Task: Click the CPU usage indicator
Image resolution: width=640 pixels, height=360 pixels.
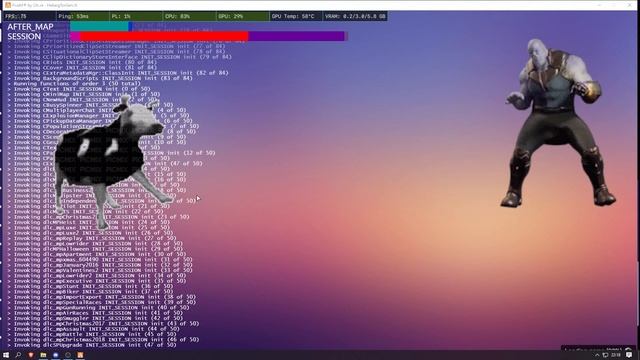Action: coord(189,16)
